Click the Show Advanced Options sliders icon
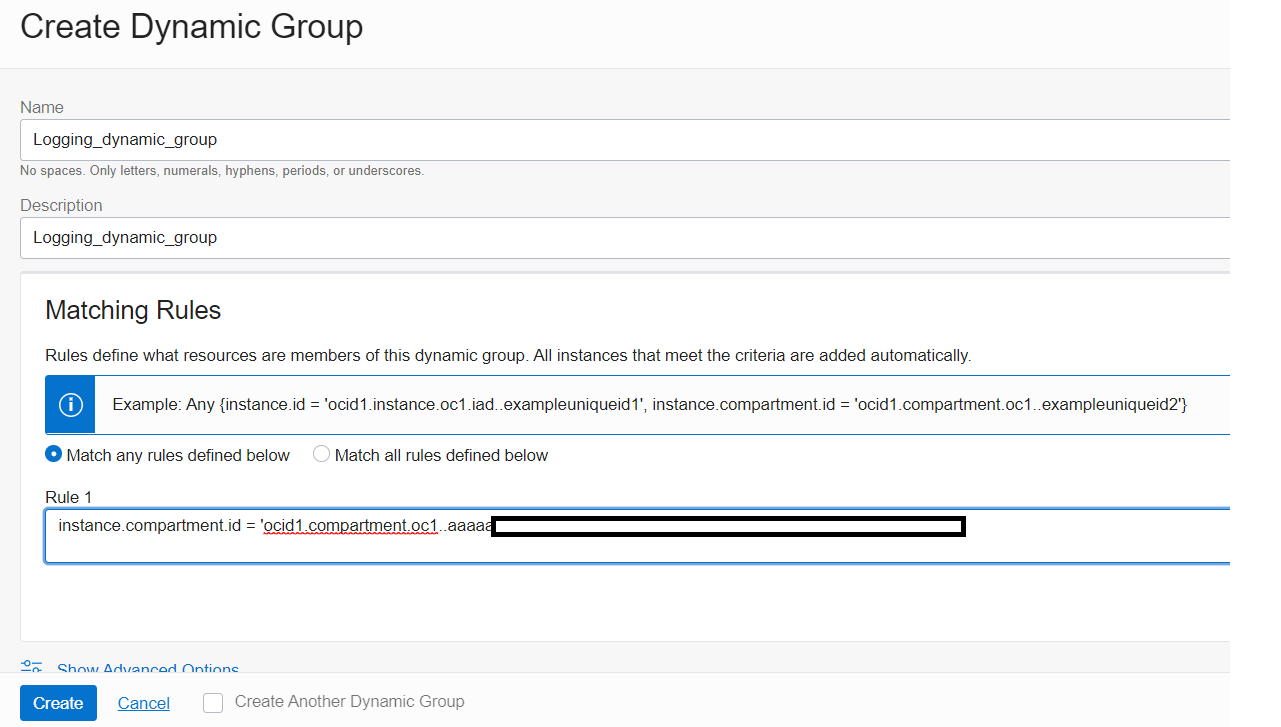The width and height of the screenshot is (1281, 727). tap(32, 667)
